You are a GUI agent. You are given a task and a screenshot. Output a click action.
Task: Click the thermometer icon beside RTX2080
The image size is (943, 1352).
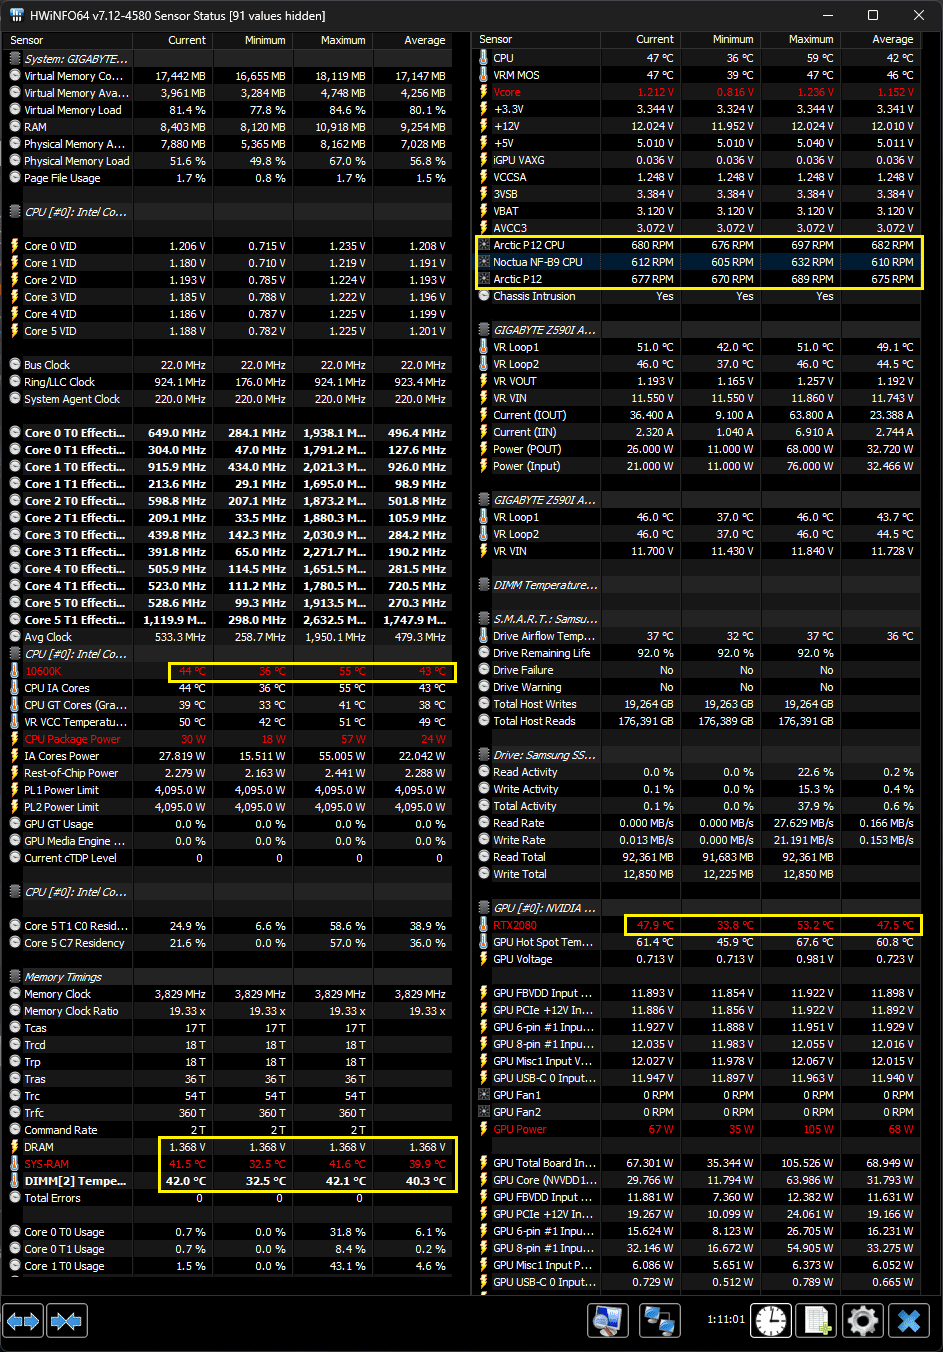pyautogui.click(x=484, y=925)
